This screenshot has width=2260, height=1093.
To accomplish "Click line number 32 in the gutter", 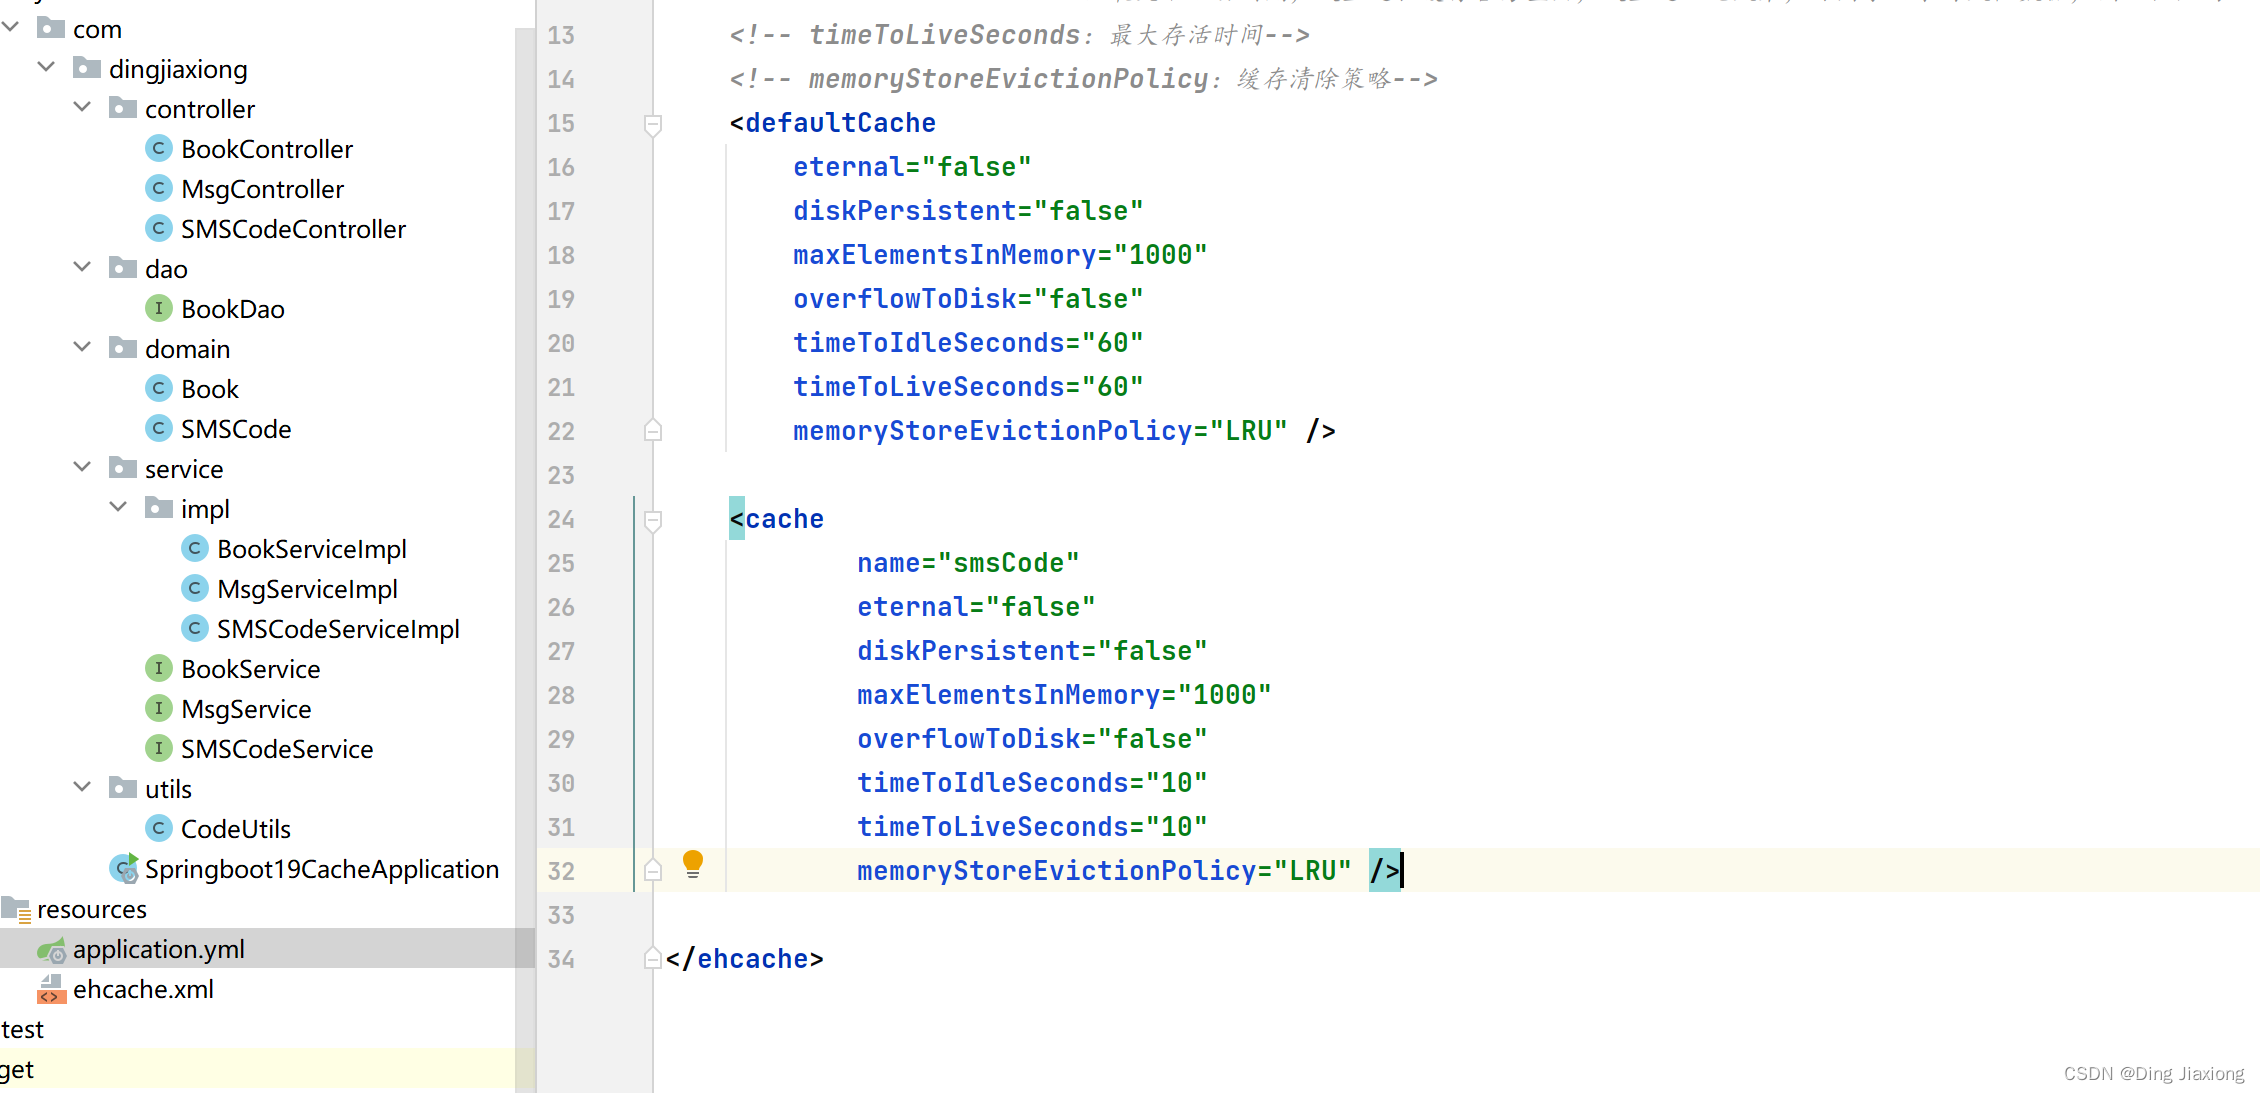I will (x=561, y=871).
